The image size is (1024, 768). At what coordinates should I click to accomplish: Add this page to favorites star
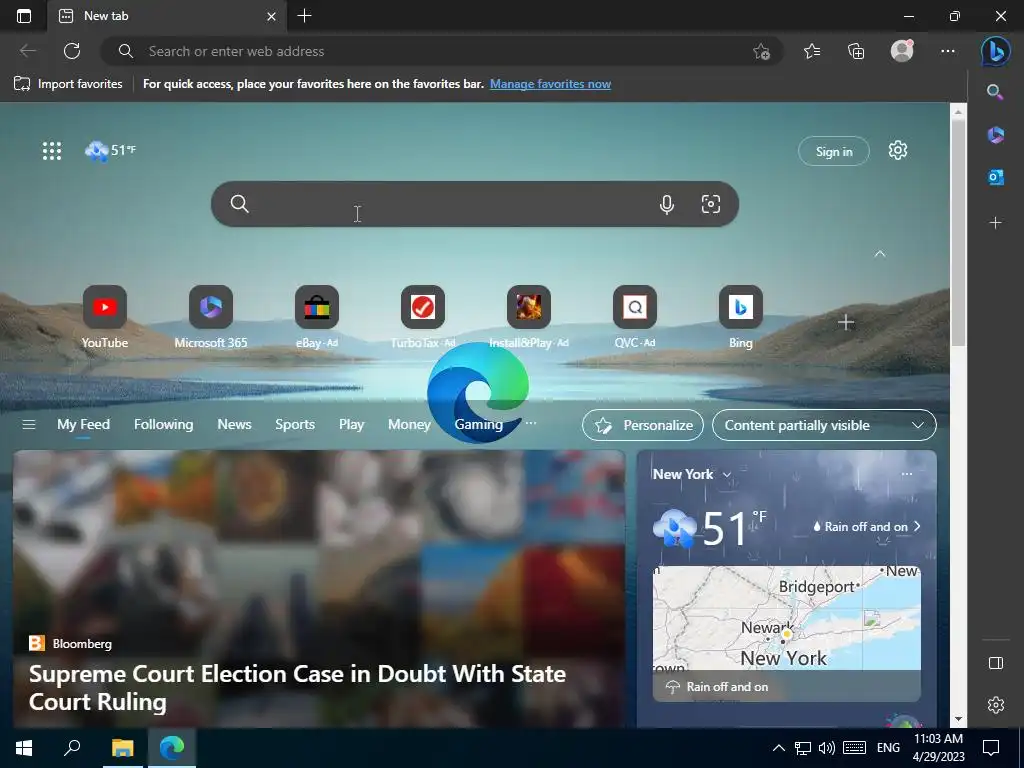[x=761, y=51]
